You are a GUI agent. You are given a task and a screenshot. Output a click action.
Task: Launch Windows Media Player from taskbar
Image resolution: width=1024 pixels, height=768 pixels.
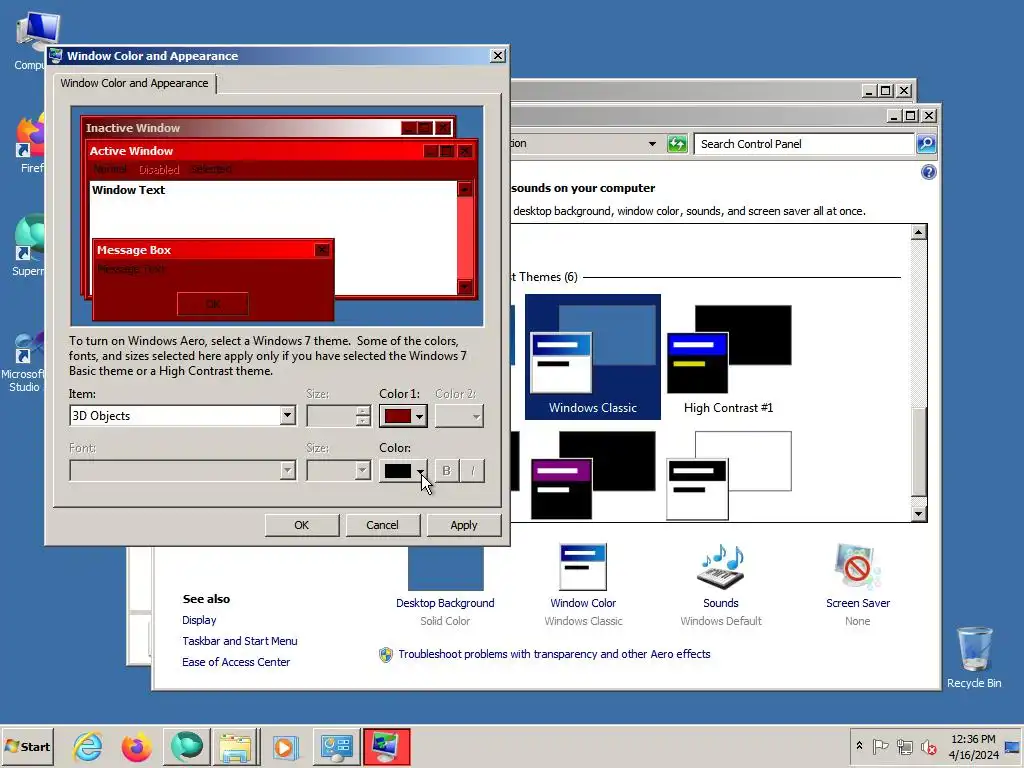285,746
